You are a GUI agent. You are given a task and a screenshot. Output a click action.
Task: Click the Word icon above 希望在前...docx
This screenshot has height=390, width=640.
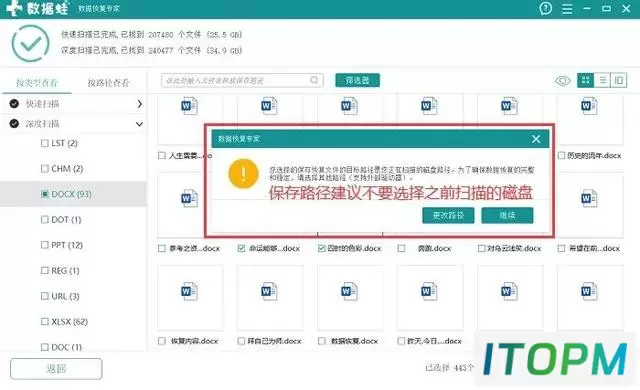[589, 199]
